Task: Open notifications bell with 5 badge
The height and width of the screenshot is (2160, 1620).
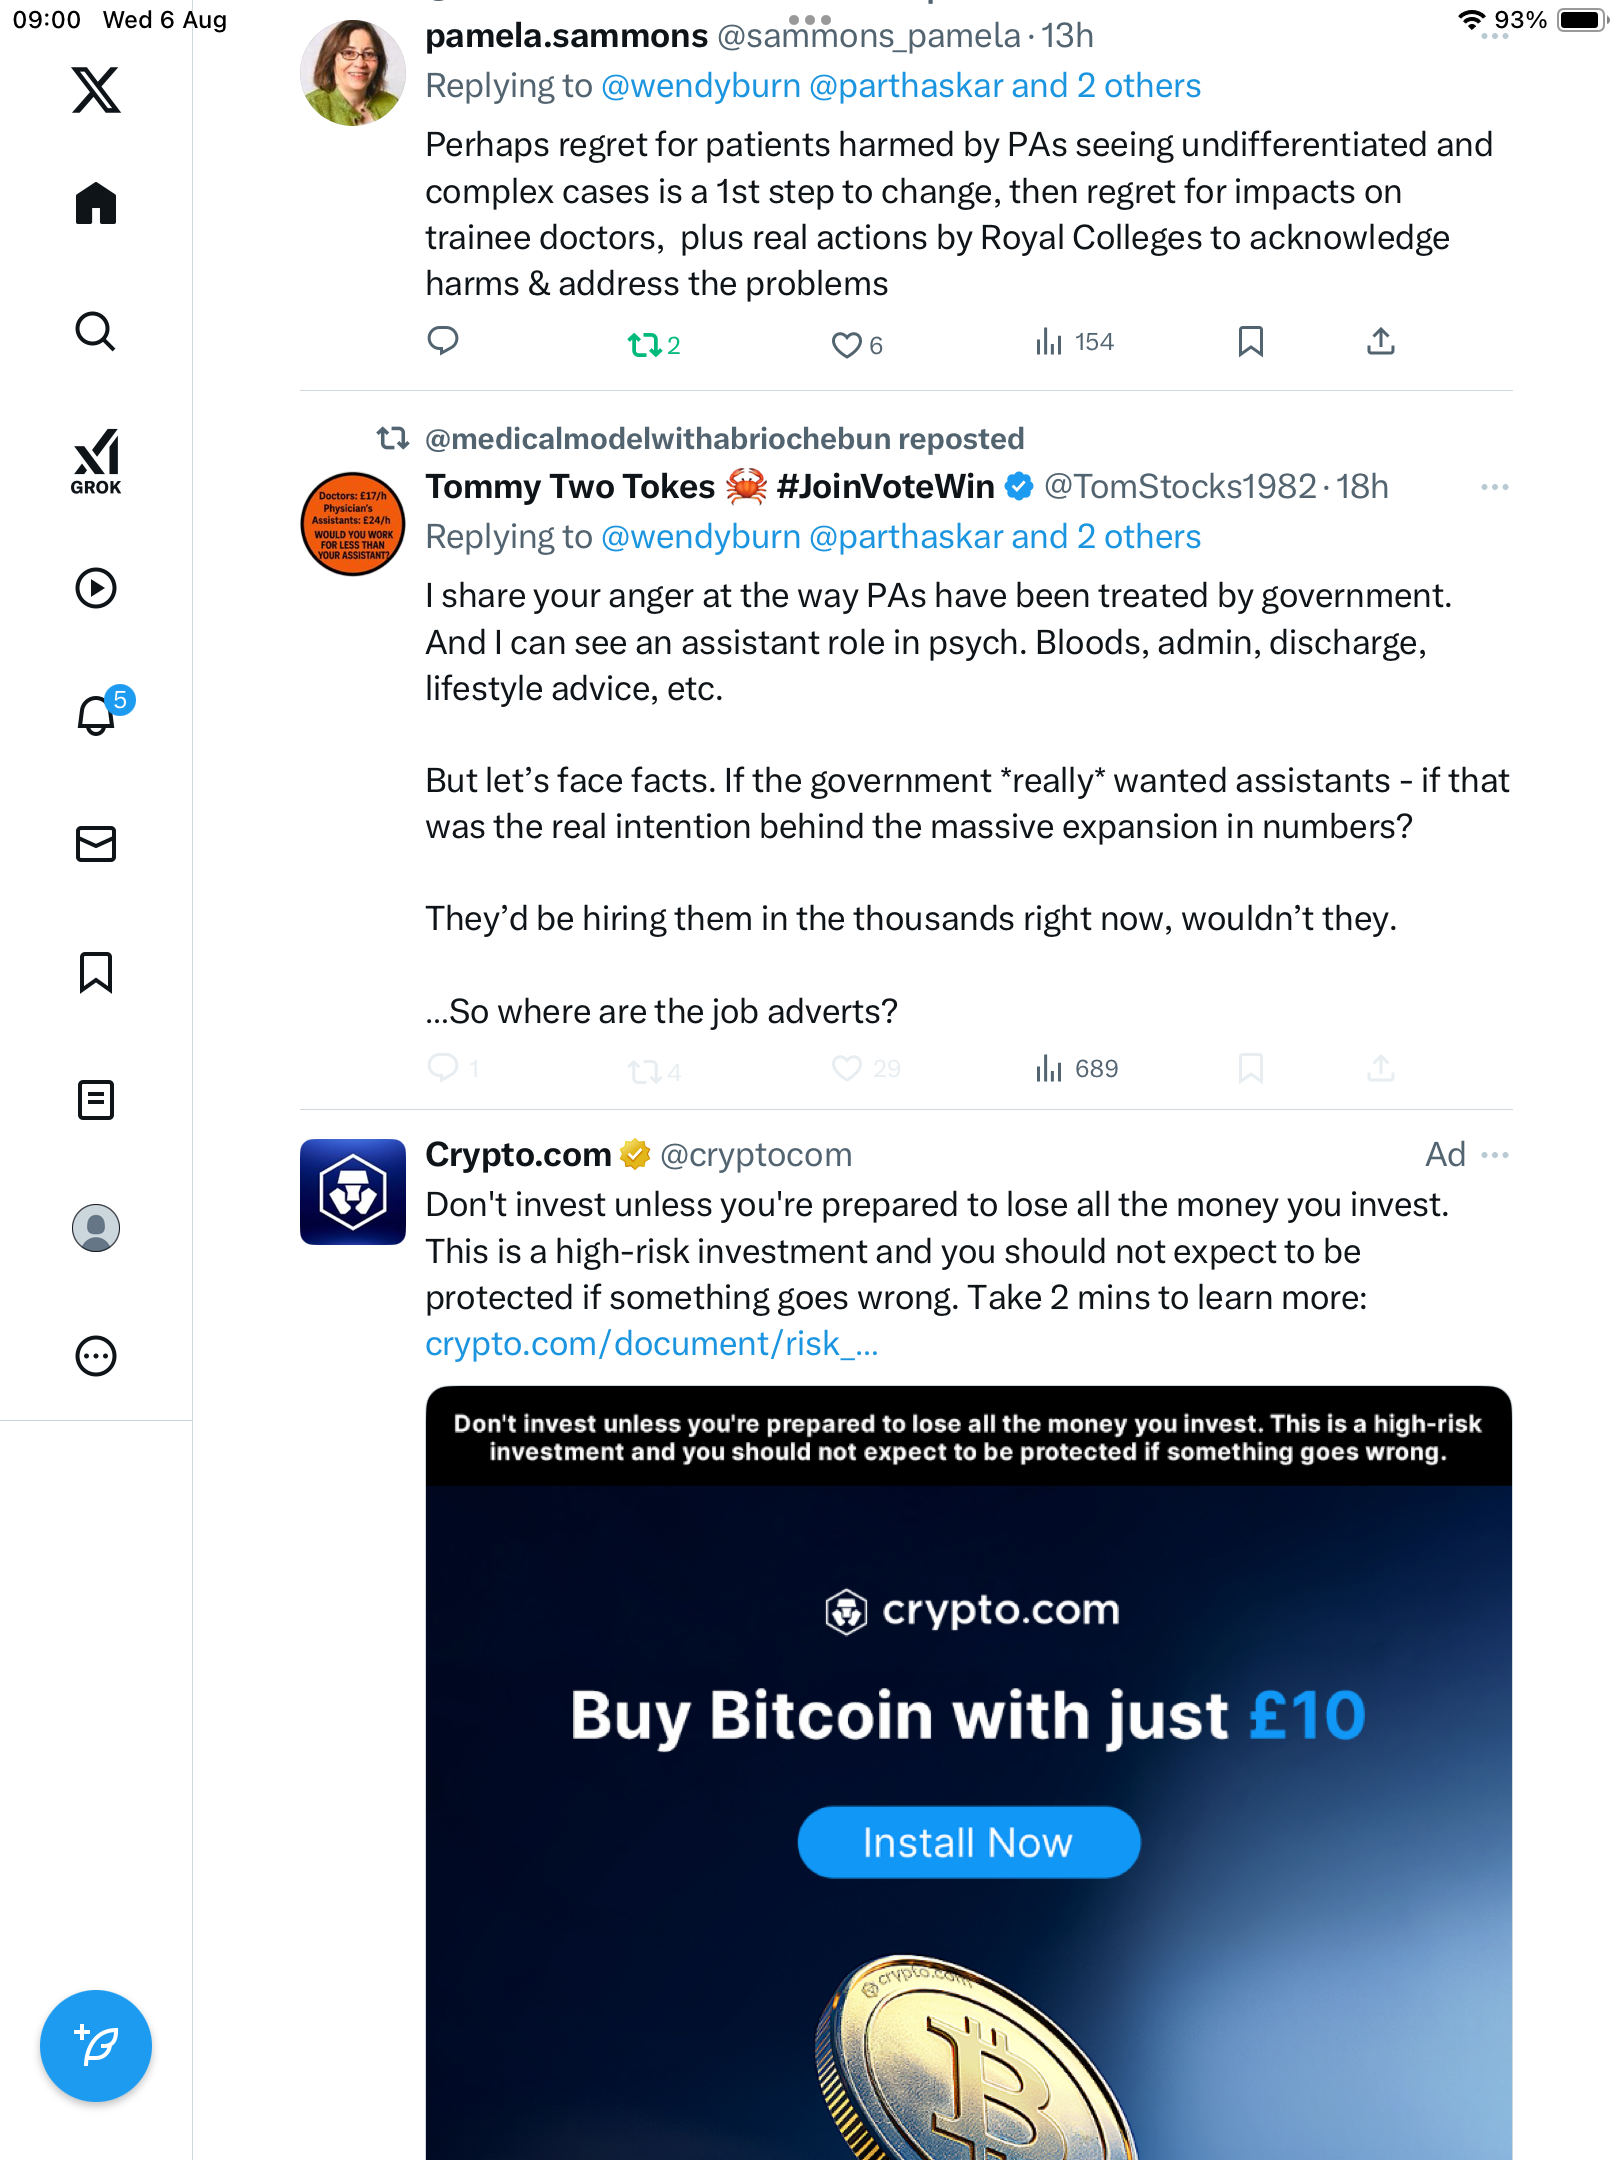Action: click(x=98, y=715)
